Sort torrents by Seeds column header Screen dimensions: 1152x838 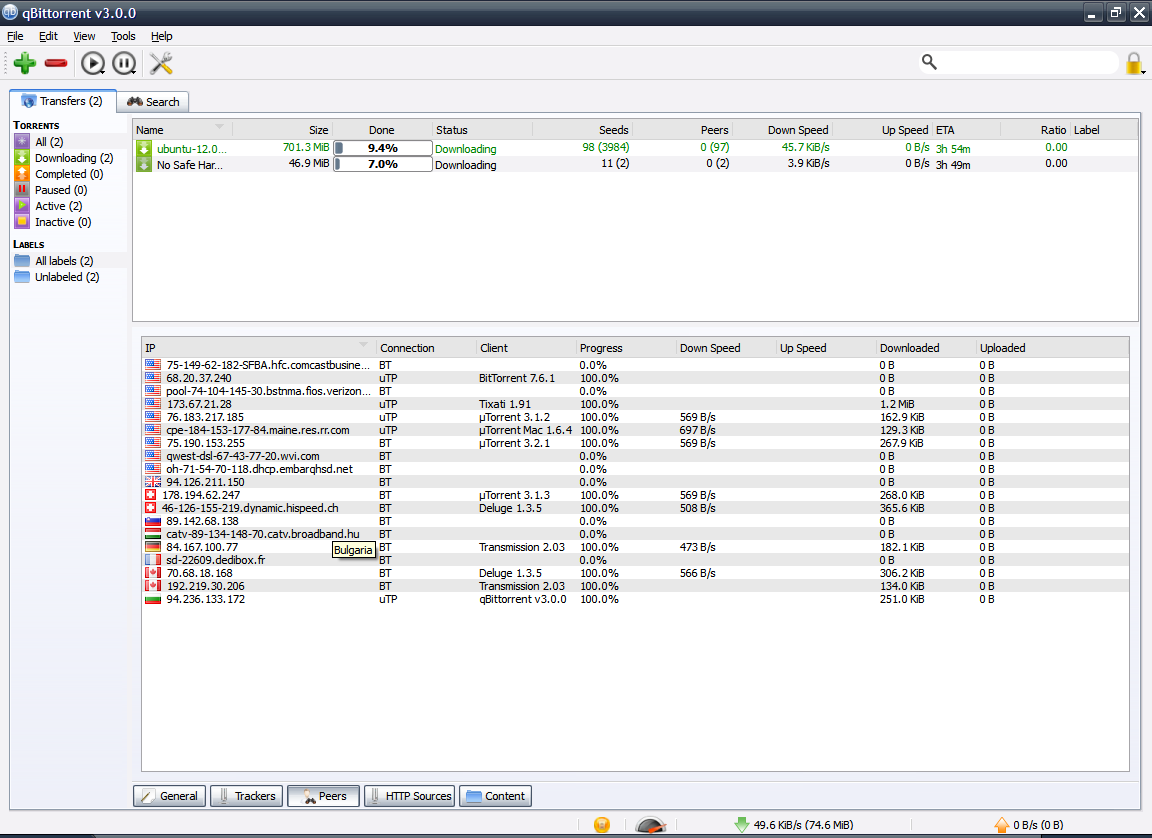pos(583,130)
